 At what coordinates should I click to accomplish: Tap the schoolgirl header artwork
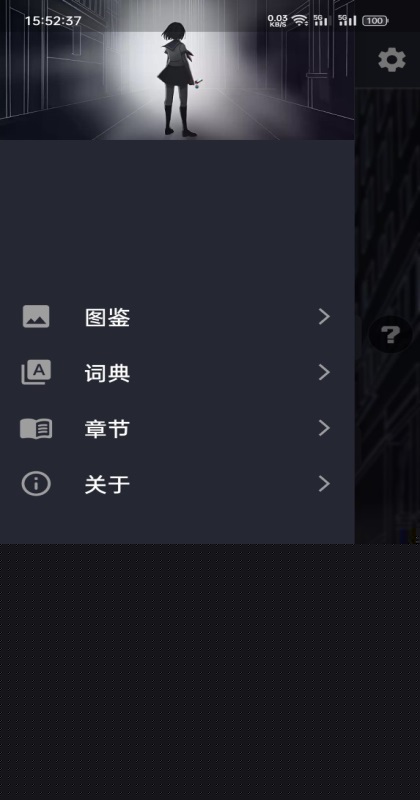(x=177, y=70)
